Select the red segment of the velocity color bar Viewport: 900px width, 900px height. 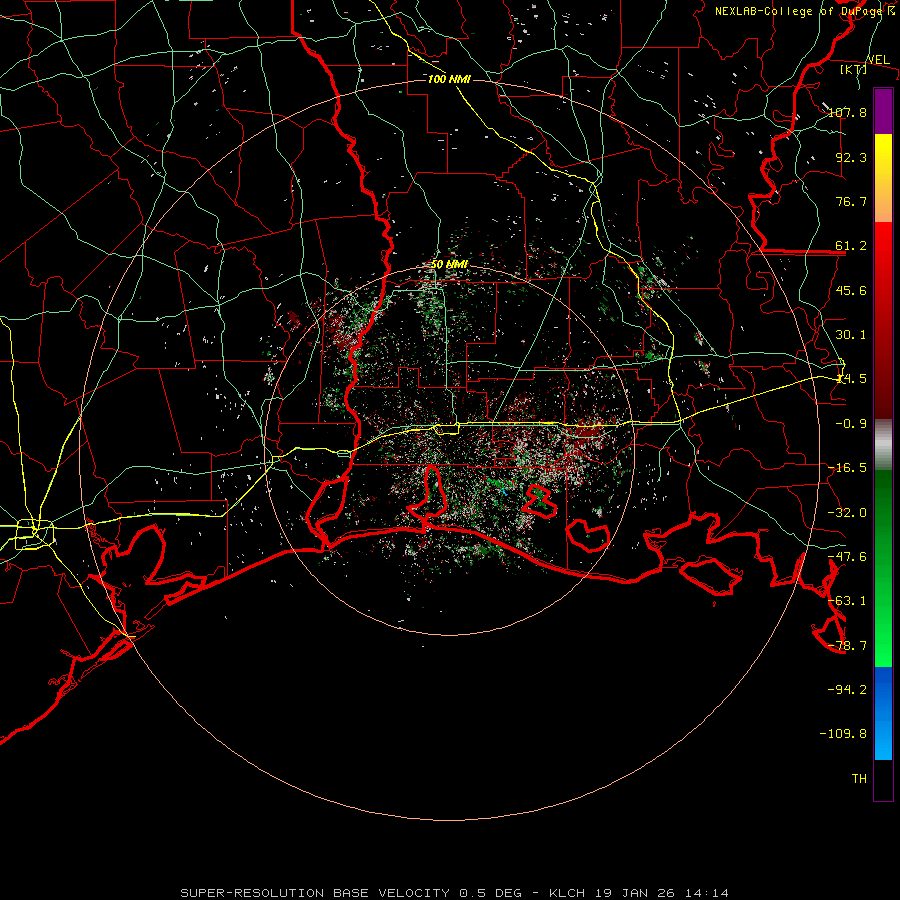pos(883,320)
